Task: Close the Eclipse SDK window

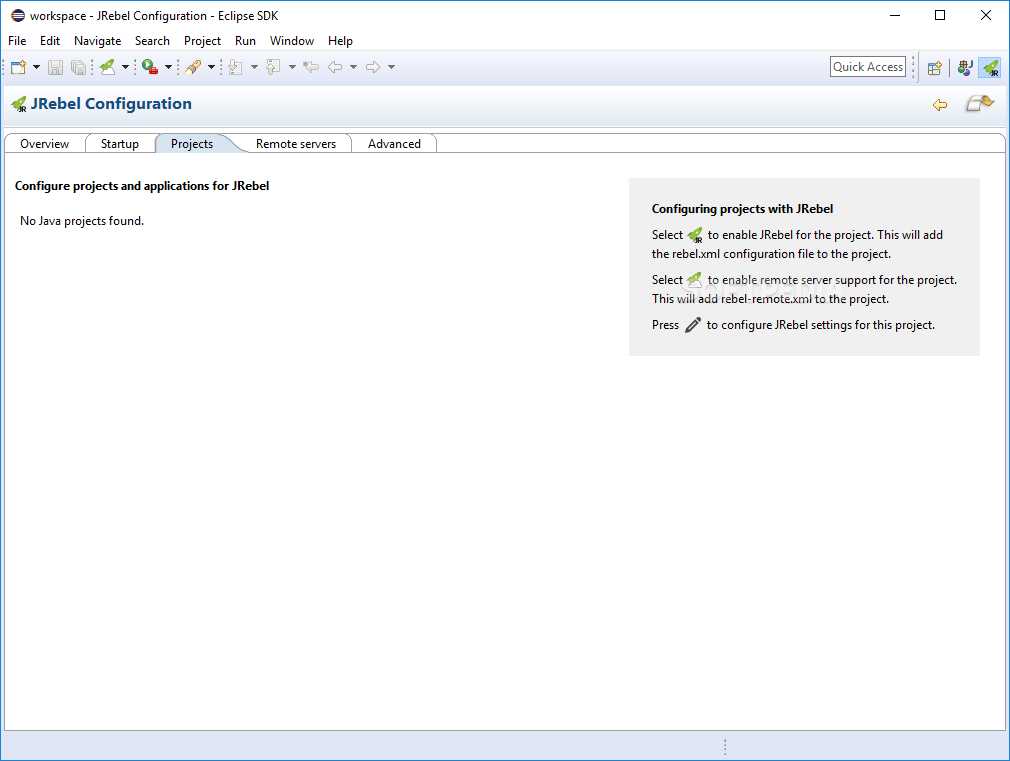Action: [986, 15]
